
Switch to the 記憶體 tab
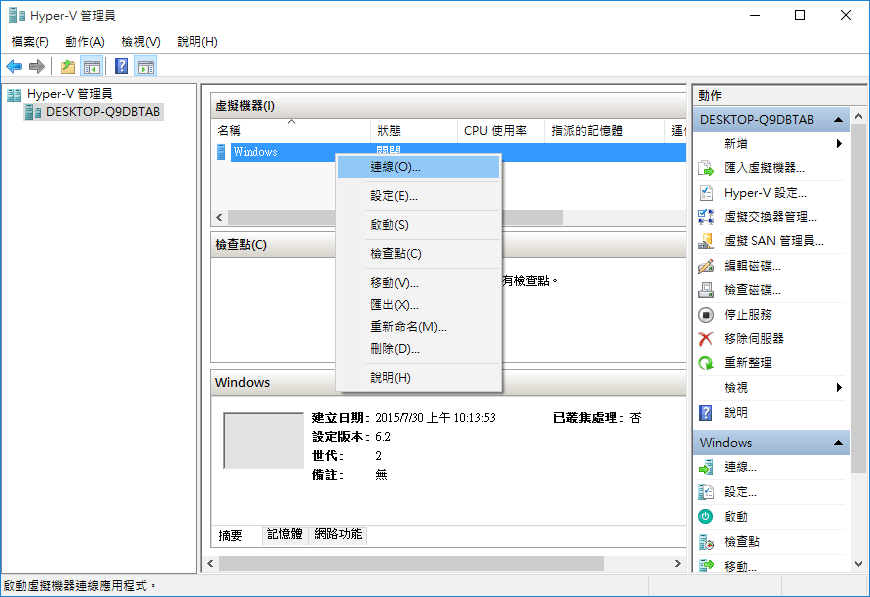285,534
